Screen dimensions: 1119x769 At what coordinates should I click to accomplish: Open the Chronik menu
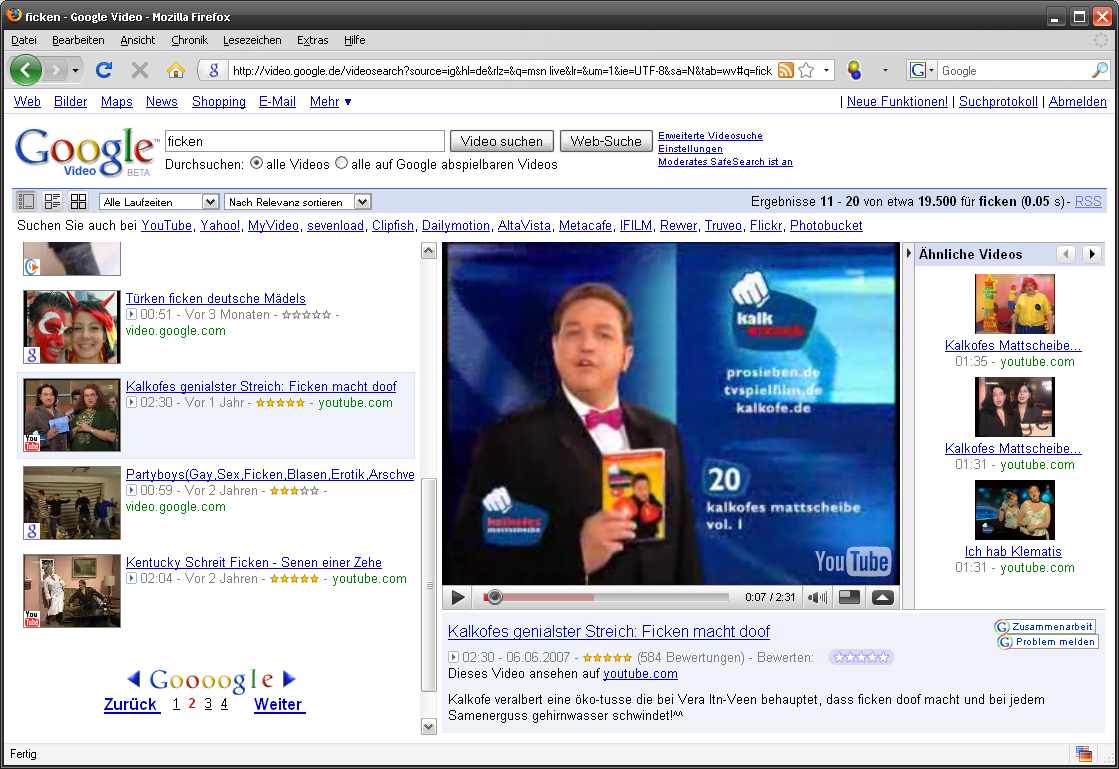[x=189, y=40]
